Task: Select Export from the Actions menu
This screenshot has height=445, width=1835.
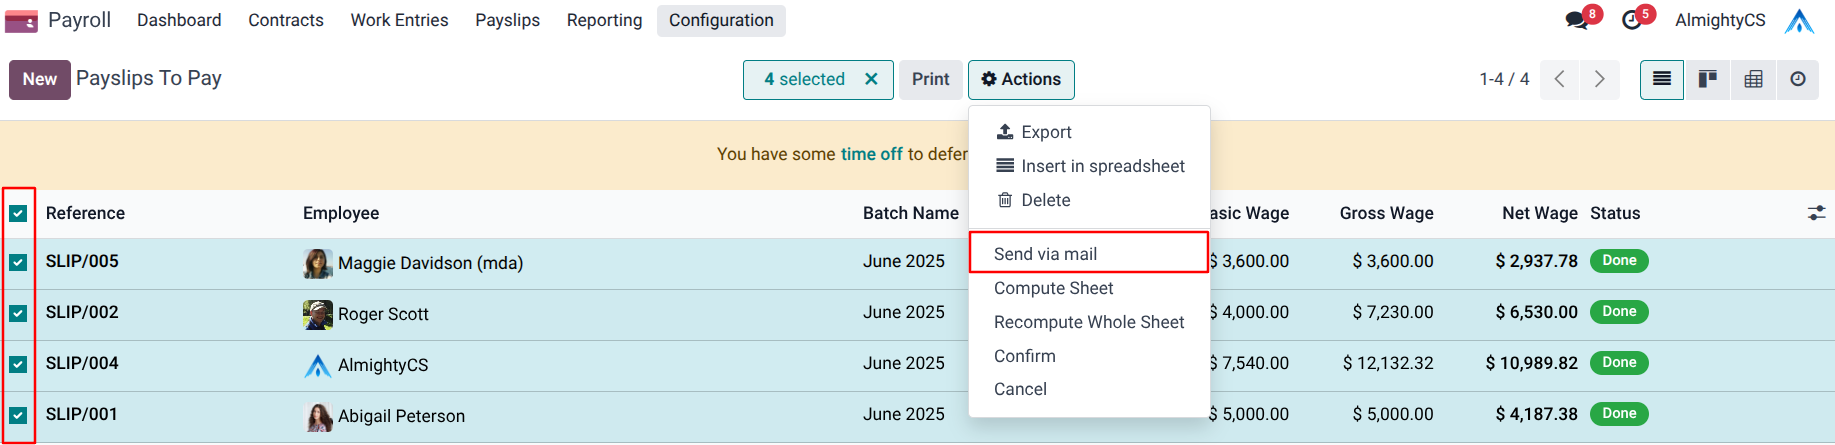Action: coord(1046,132)
